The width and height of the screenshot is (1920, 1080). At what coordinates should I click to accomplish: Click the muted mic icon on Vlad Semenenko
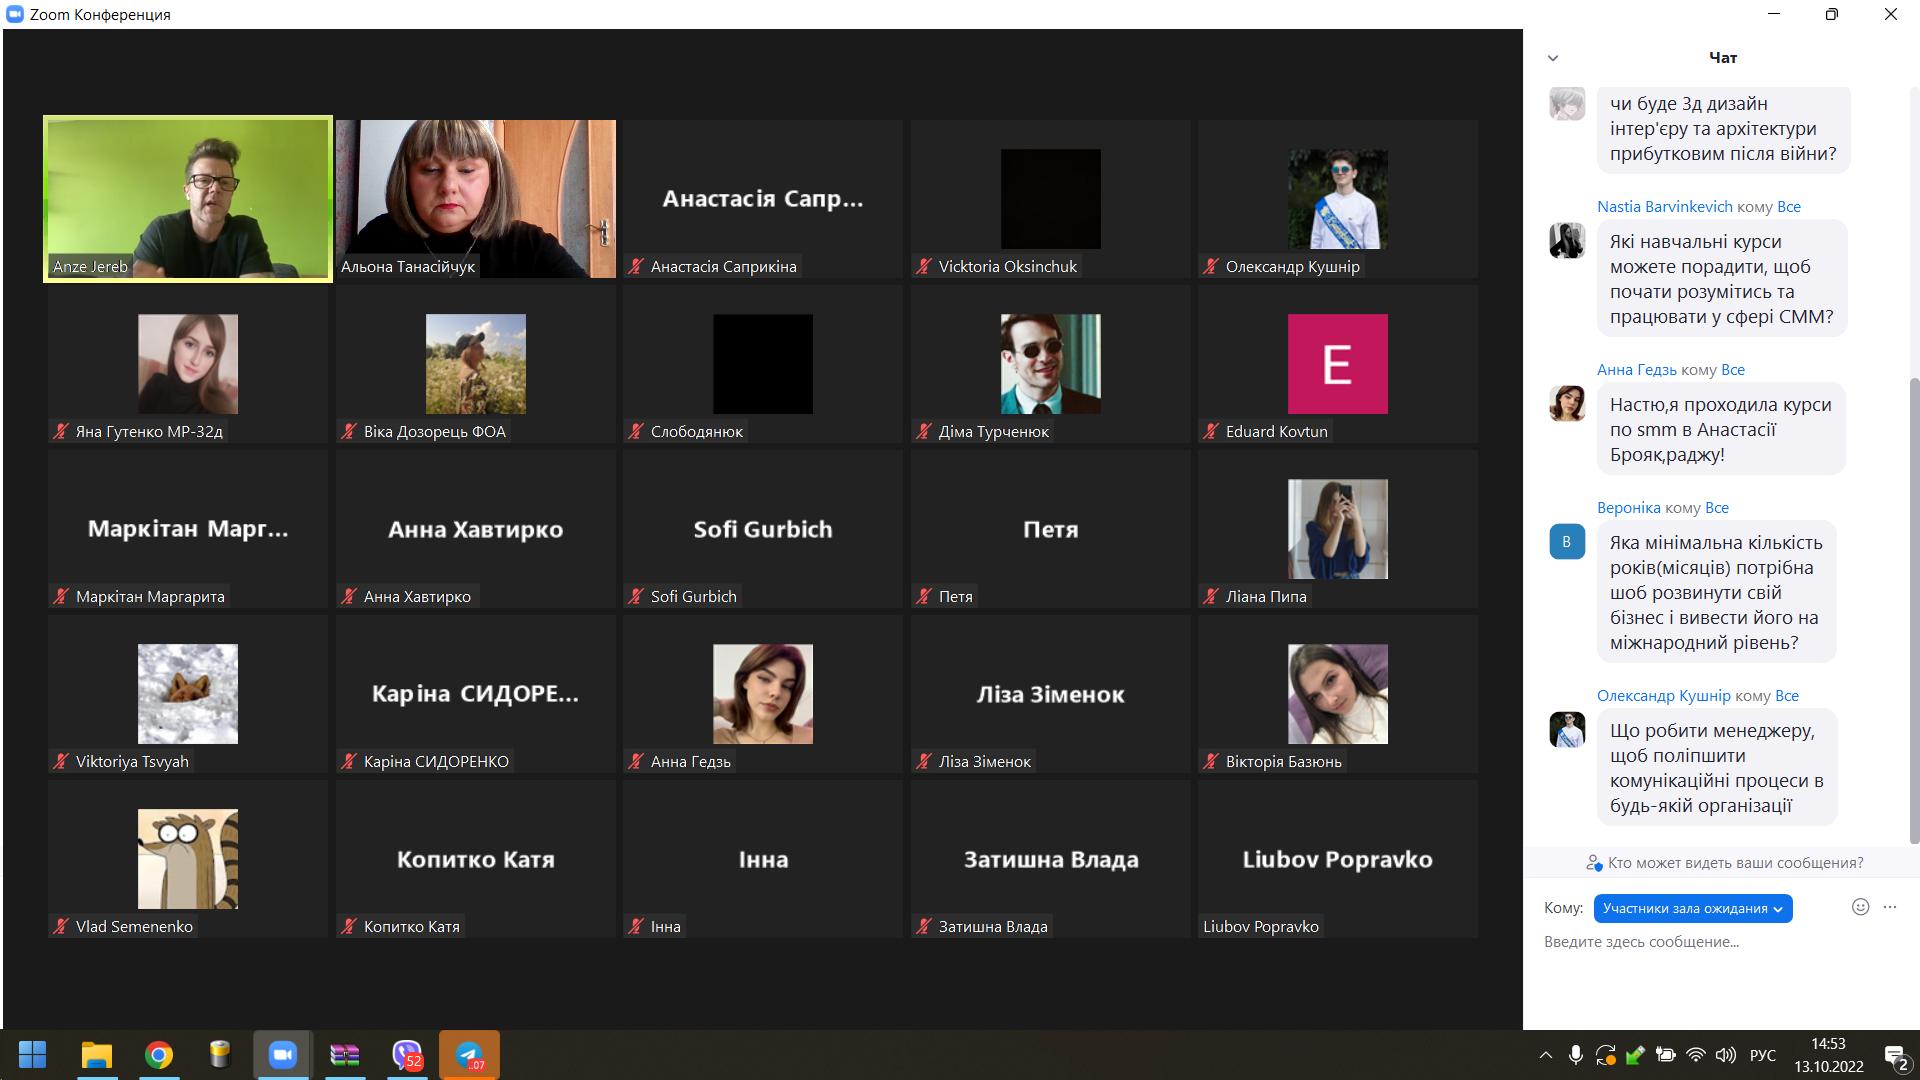pyautogui.click(x=61, y=926)
